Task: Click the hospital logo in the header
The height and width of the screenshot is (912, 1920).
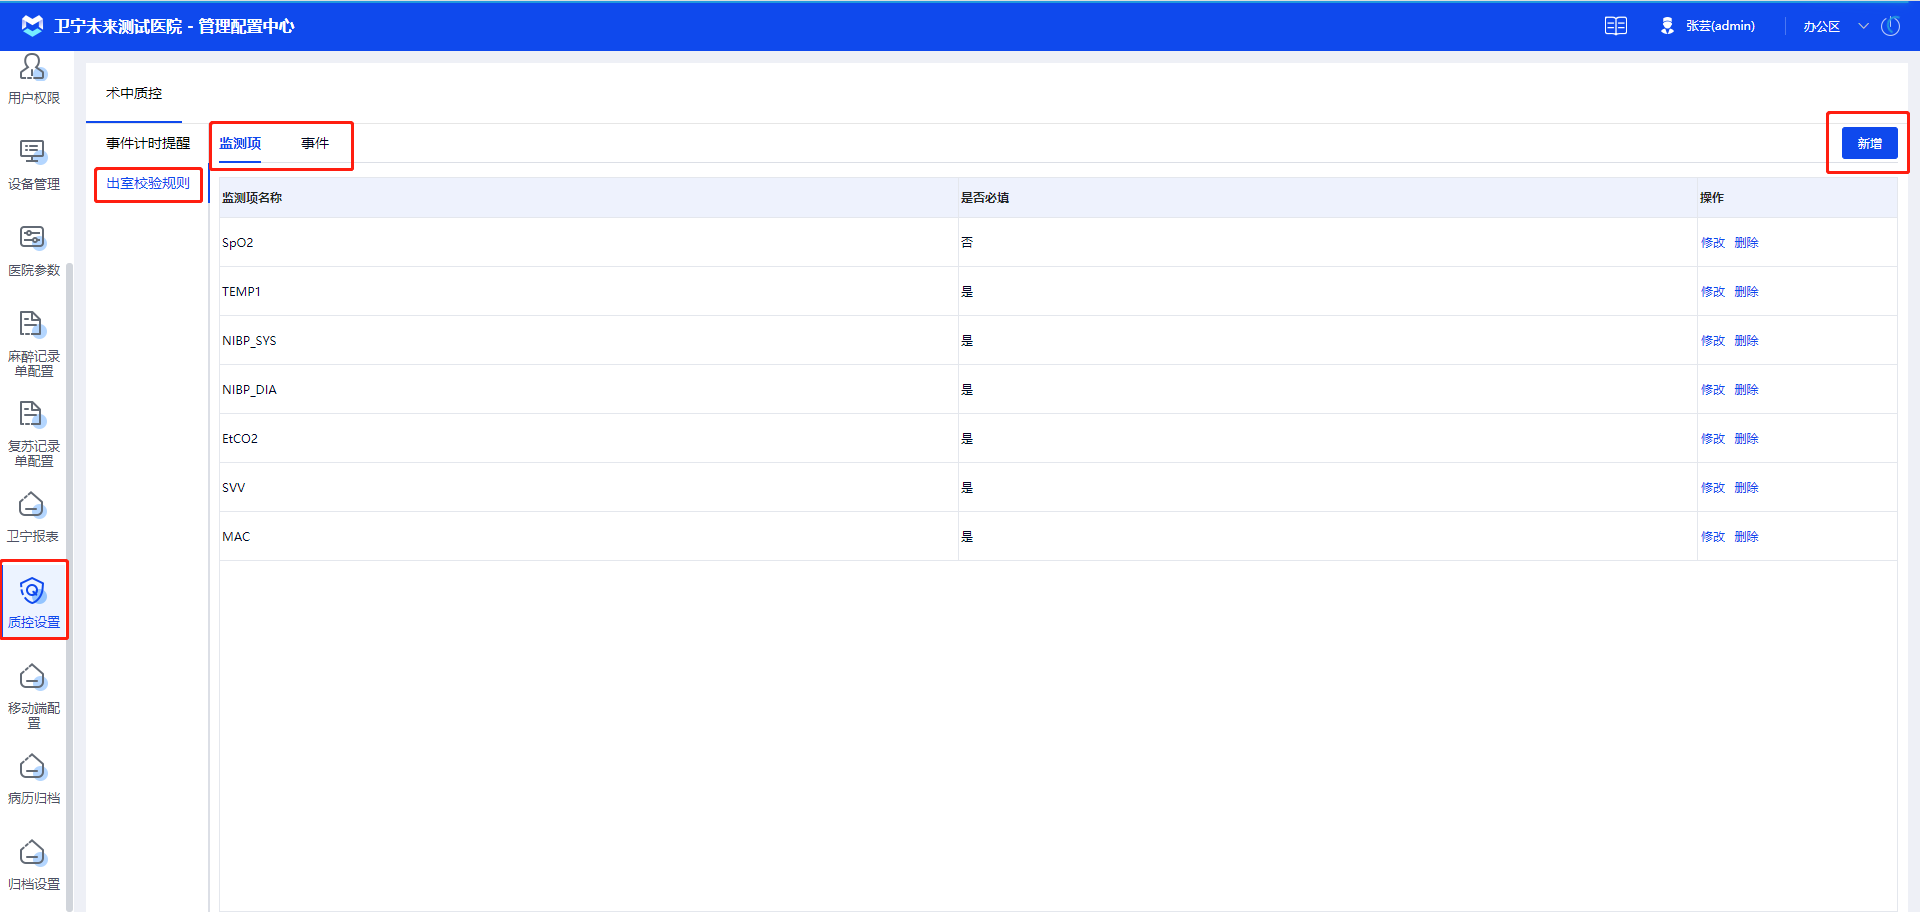Action: coord(33,25)
